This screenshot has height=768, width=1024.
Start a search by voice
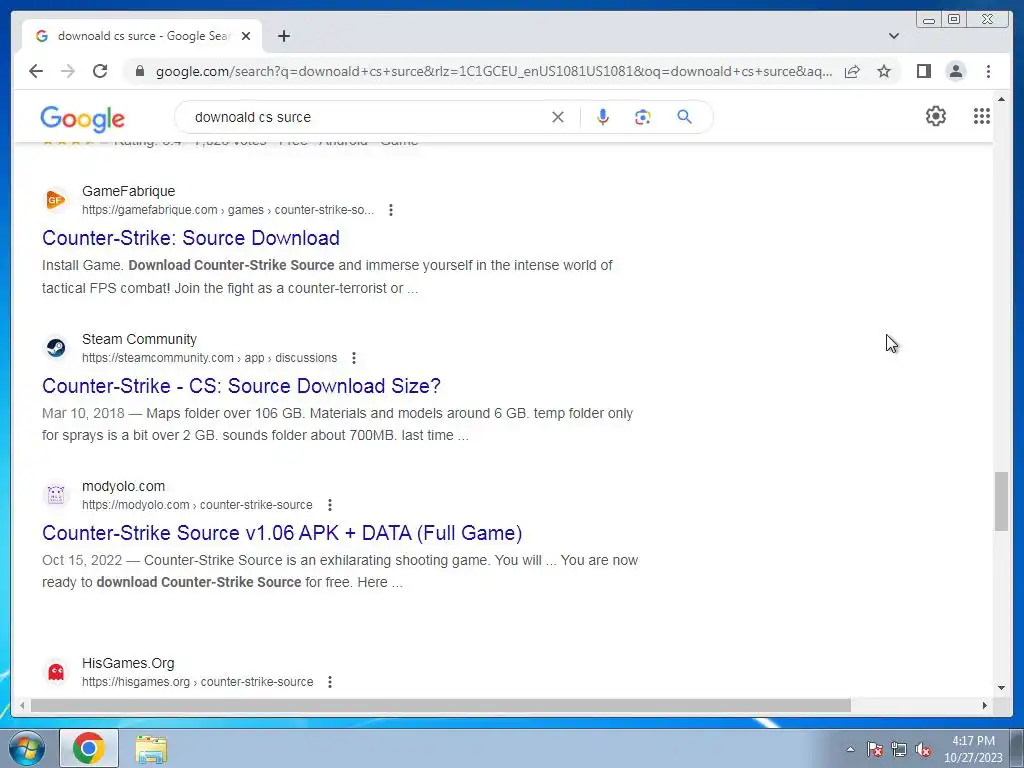603,117
